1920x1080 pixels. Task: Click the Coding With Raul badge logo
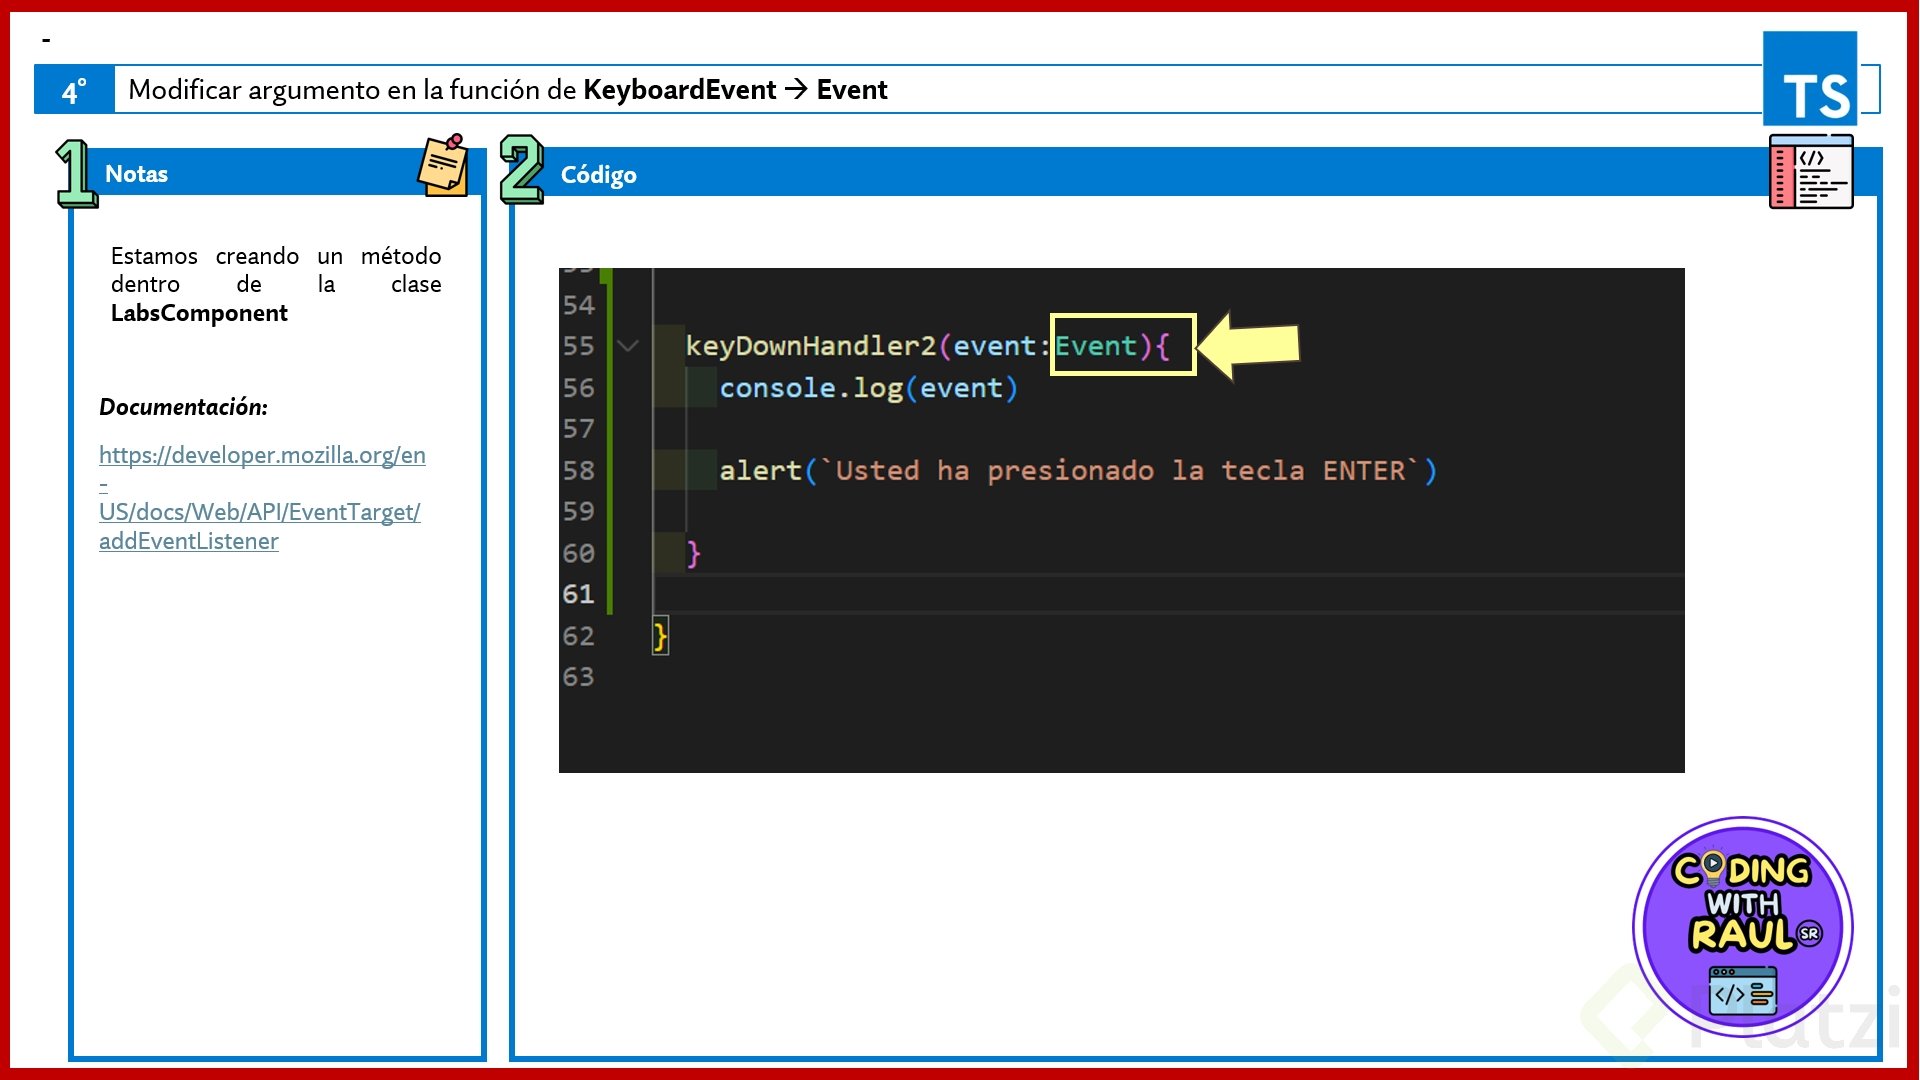coord(1742,927)
